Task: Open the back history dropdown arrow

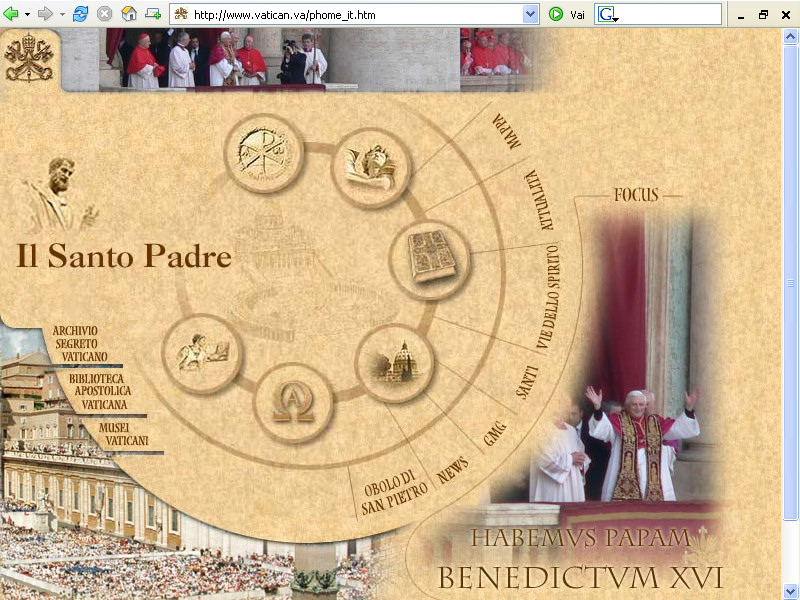Action: [x=27, y=14]
